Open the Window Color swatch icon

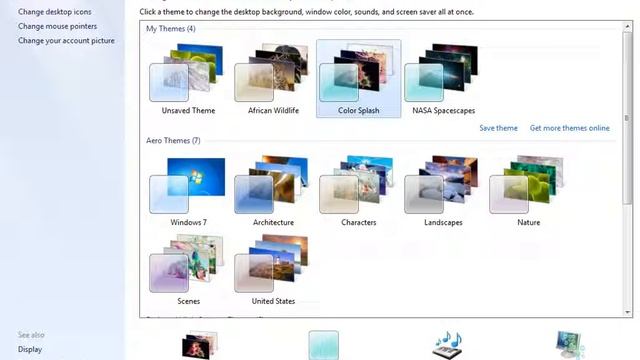[323, 345]
